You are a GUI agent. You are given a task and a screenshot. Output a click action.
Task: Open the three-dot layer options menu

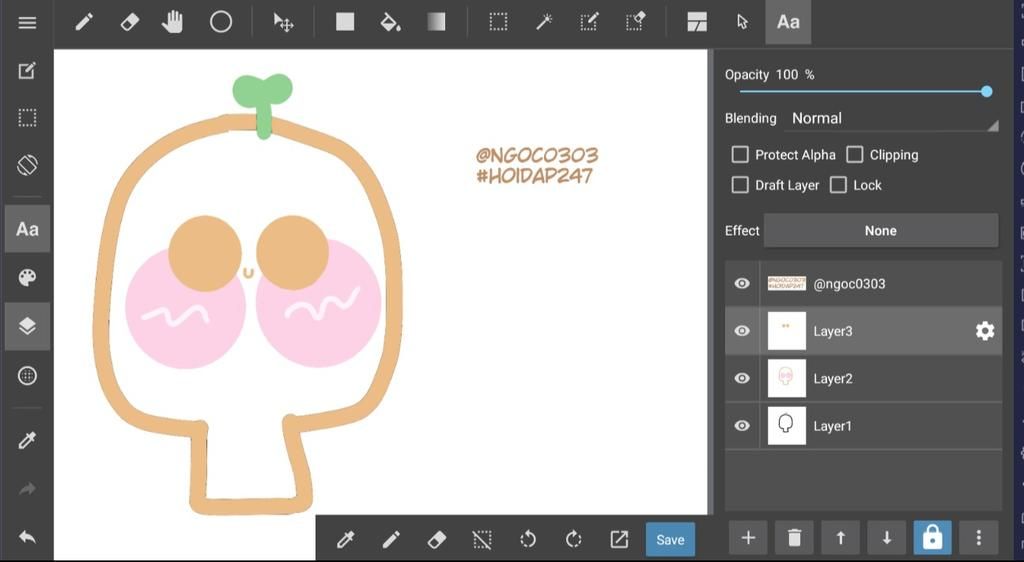click(978, 538)
